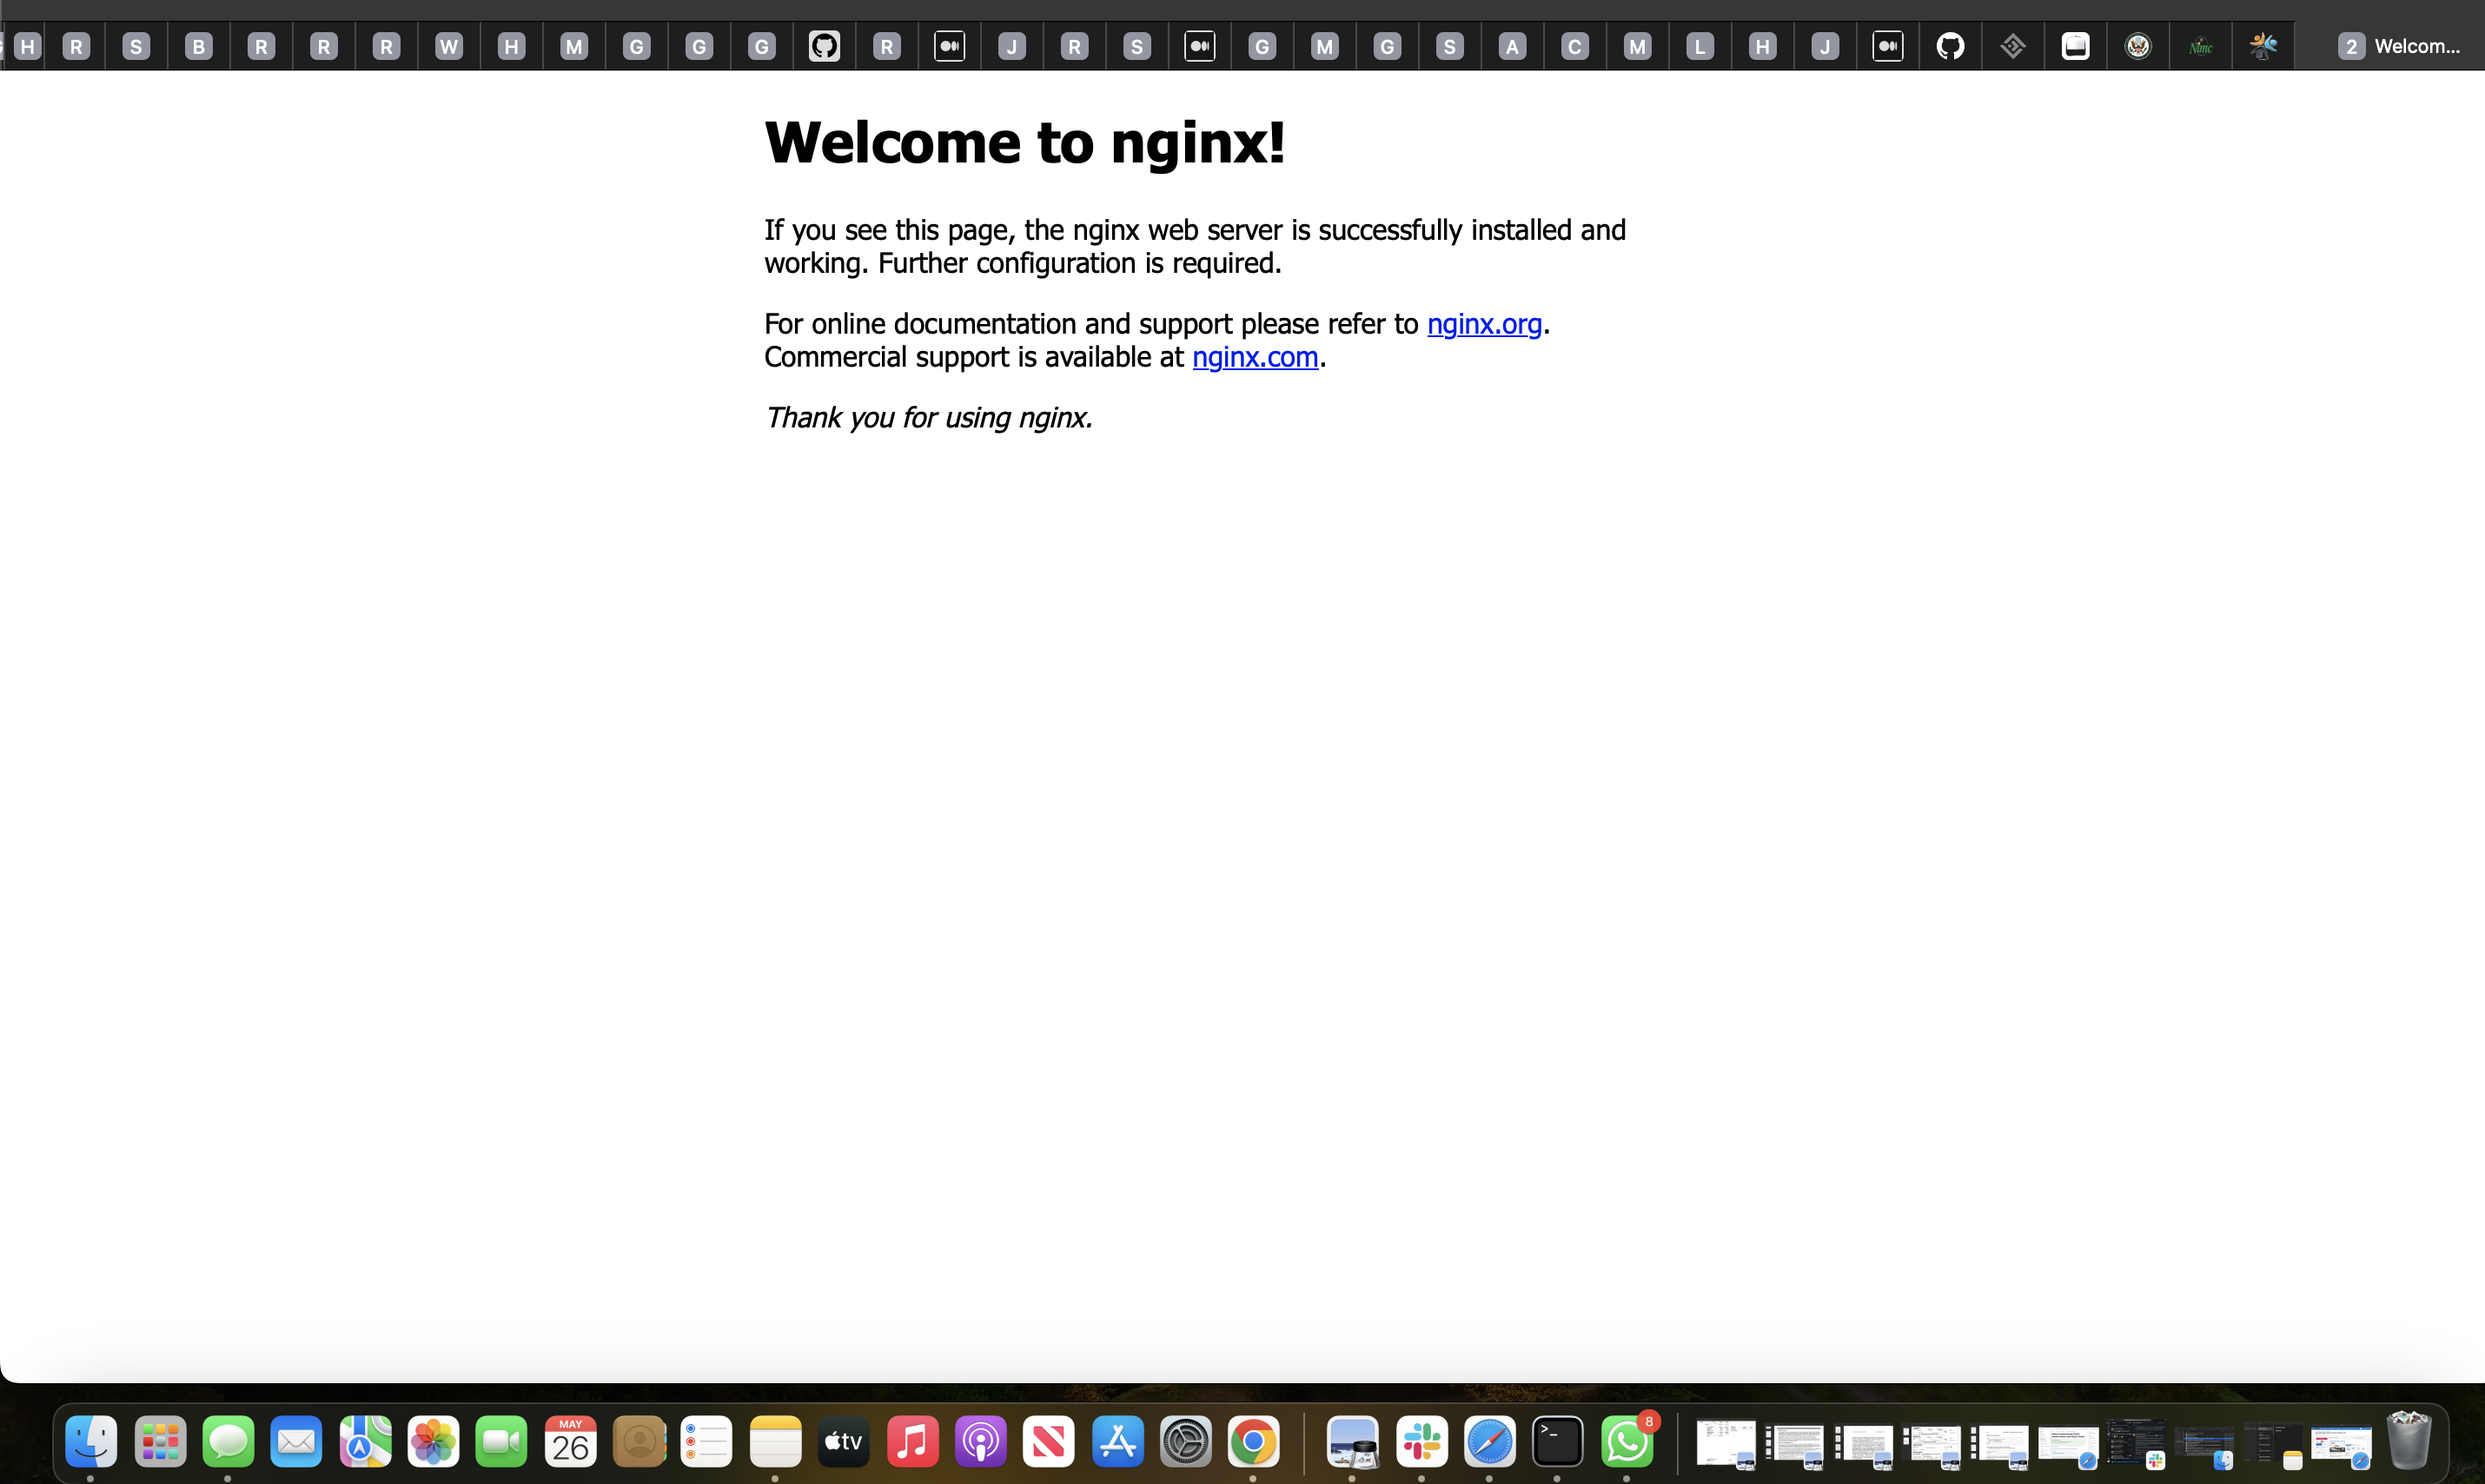Open Reminders from the Dock
This screenshot has width=2485, height=1484.
[707, 1441]
